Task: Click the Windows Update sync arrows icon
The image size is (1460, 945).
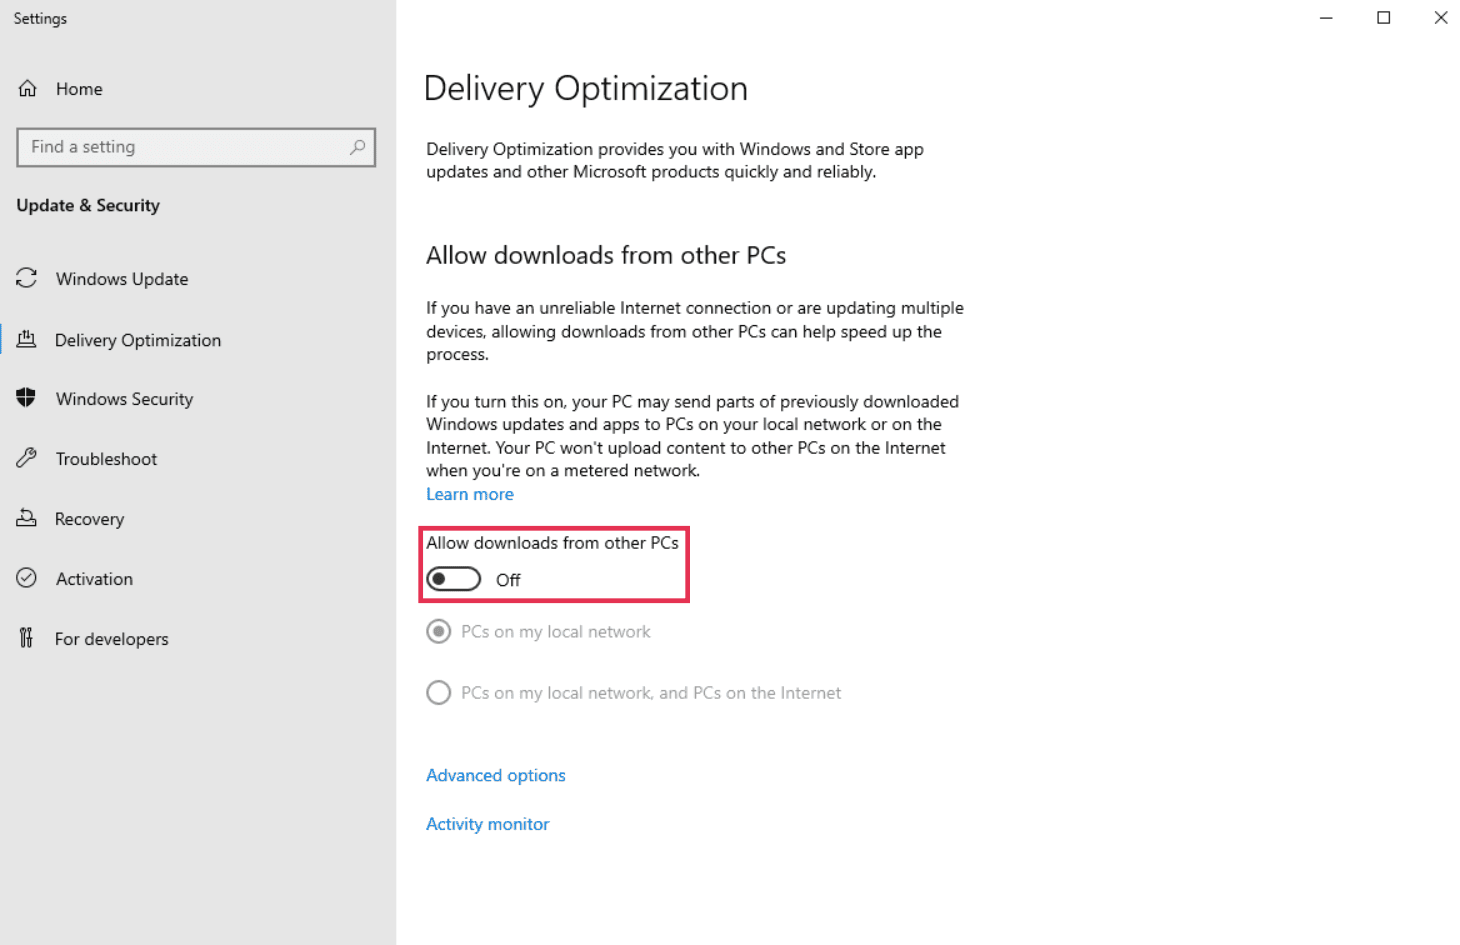Action: 27,278
